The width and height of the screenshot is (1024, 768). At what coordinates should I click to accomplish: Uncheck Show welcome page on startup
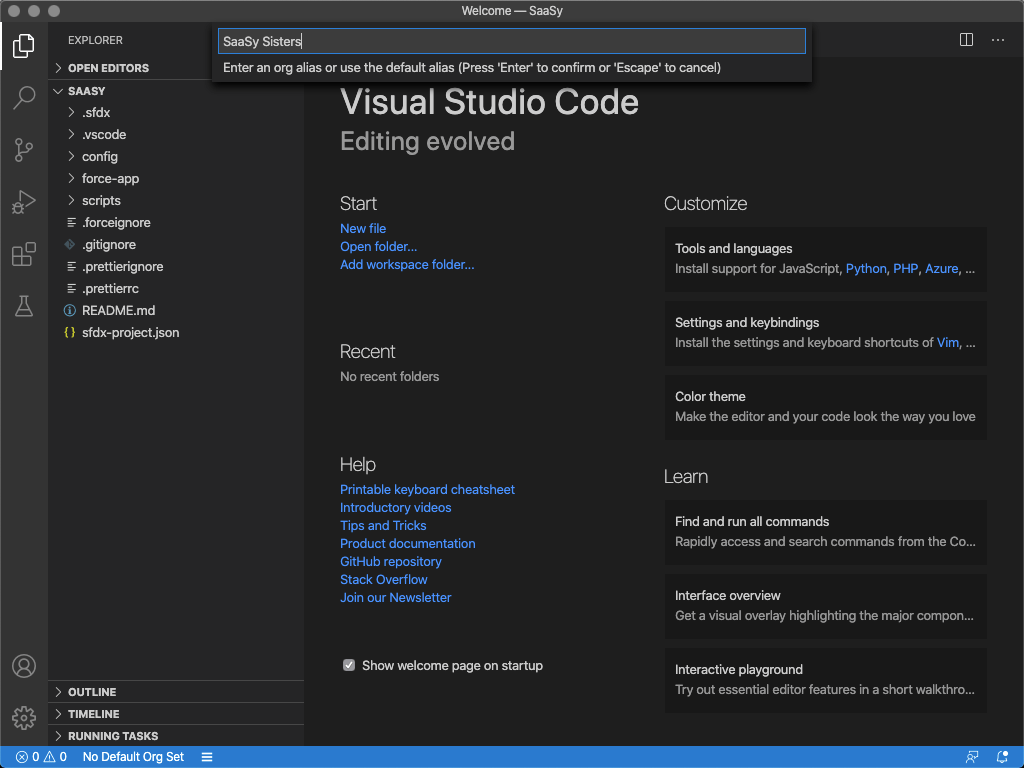349,665
